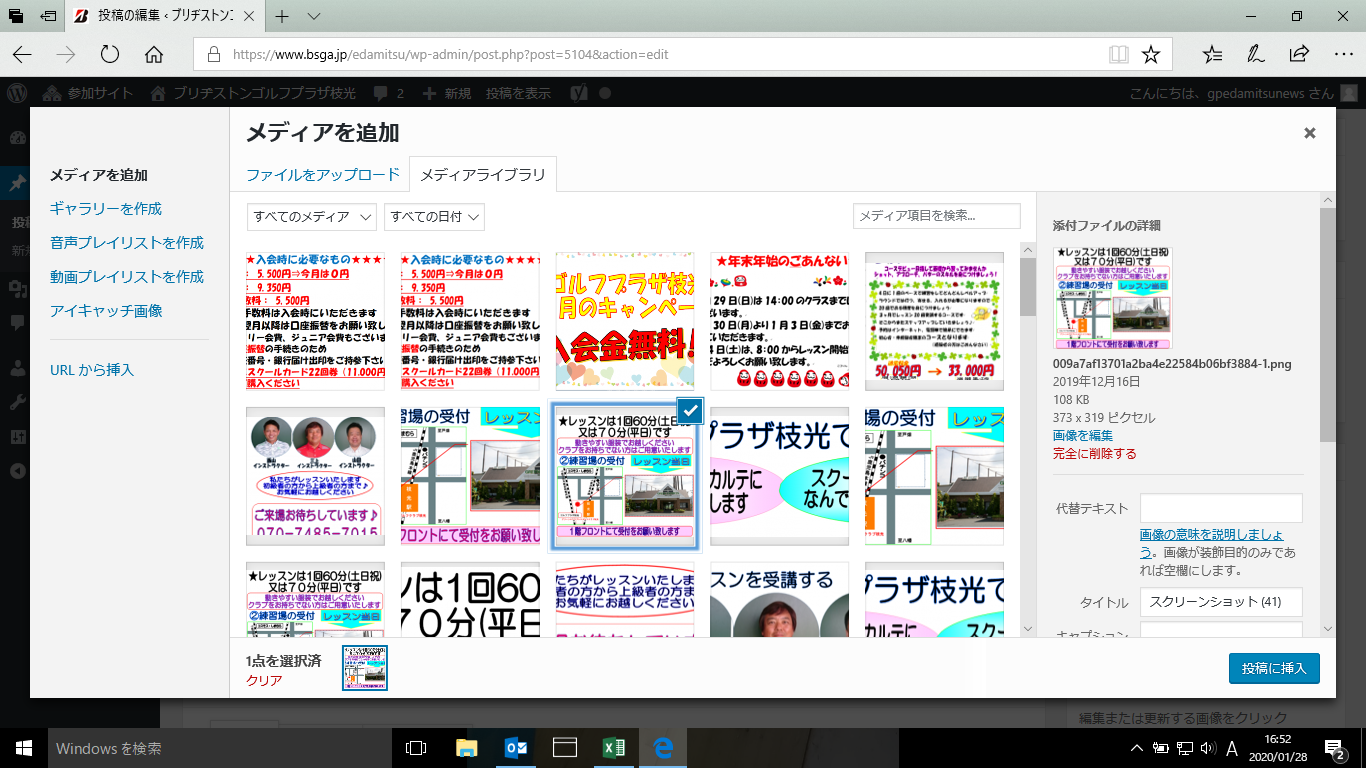This screenshot has height=768, width=1366.
Task: Select the three instructors photo thumbnail
Action: (315, 476)
